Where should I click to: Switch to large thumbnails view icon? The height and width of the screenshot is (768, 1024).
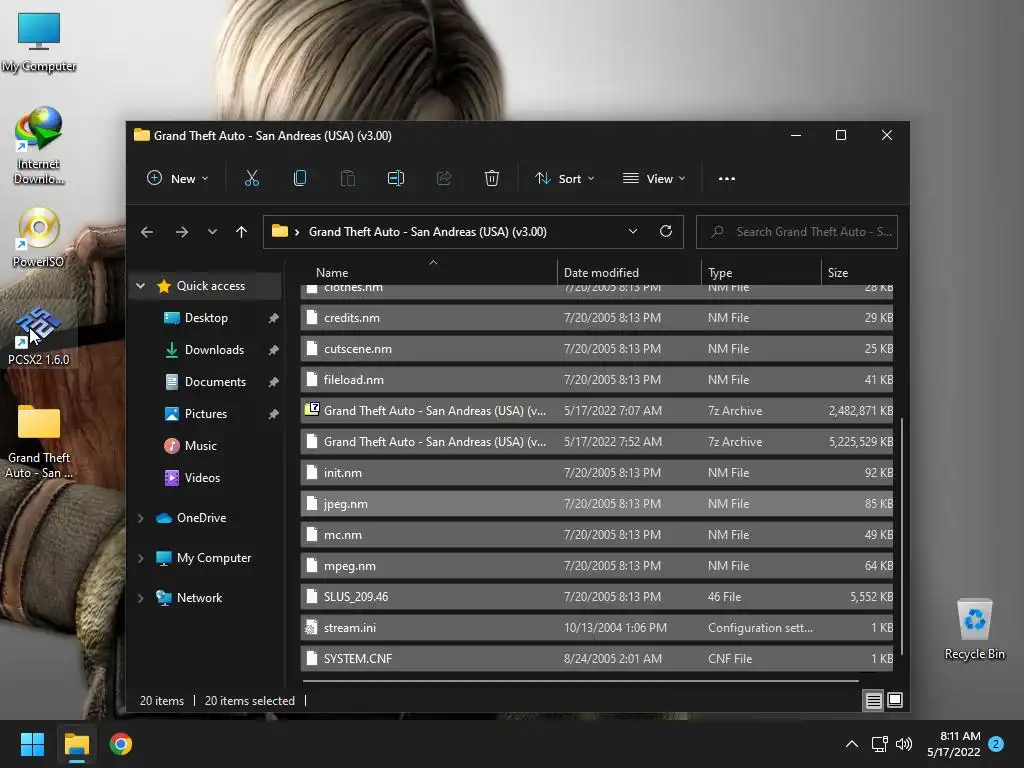[x=895, y=700]
